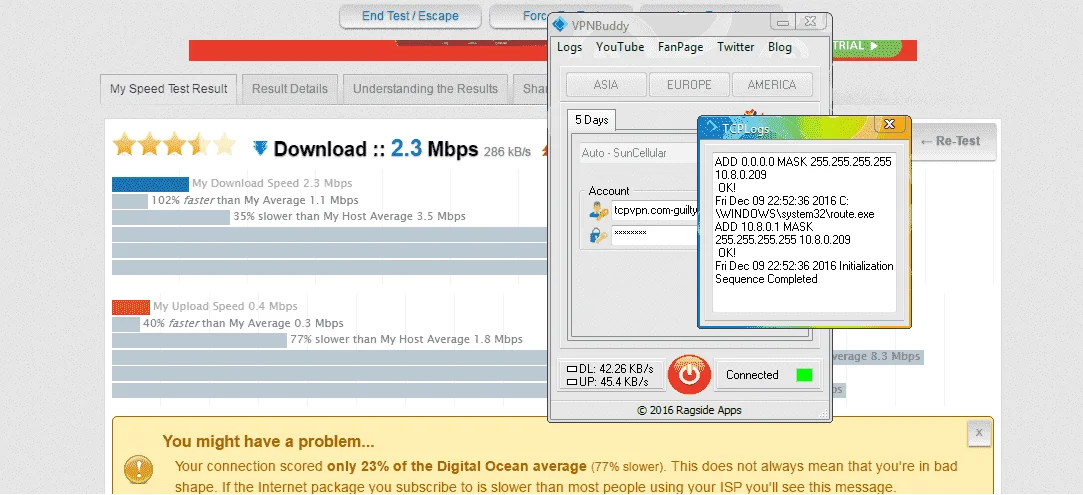The image size is (1083, 495).
Task: Click the EUROPE region button
Action: coord(689,85)
